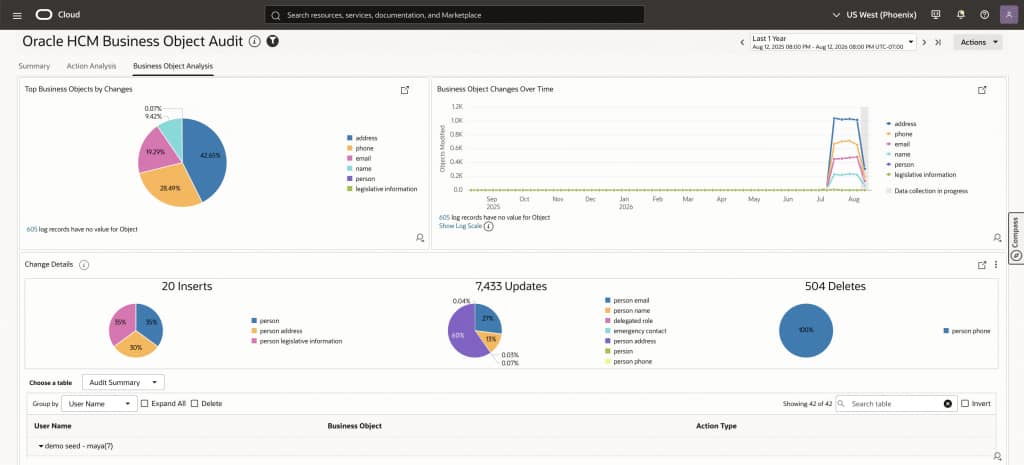Click person phone swatch in Deletes legend
This screenshot has height=465, width=1024.
pos(946,331)
